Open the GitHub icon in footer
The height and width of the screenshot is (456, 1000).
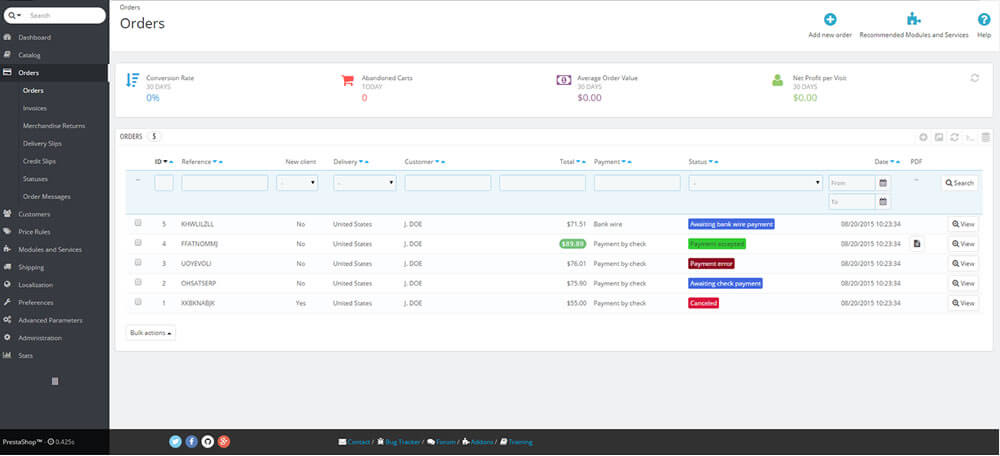(207, 441)
